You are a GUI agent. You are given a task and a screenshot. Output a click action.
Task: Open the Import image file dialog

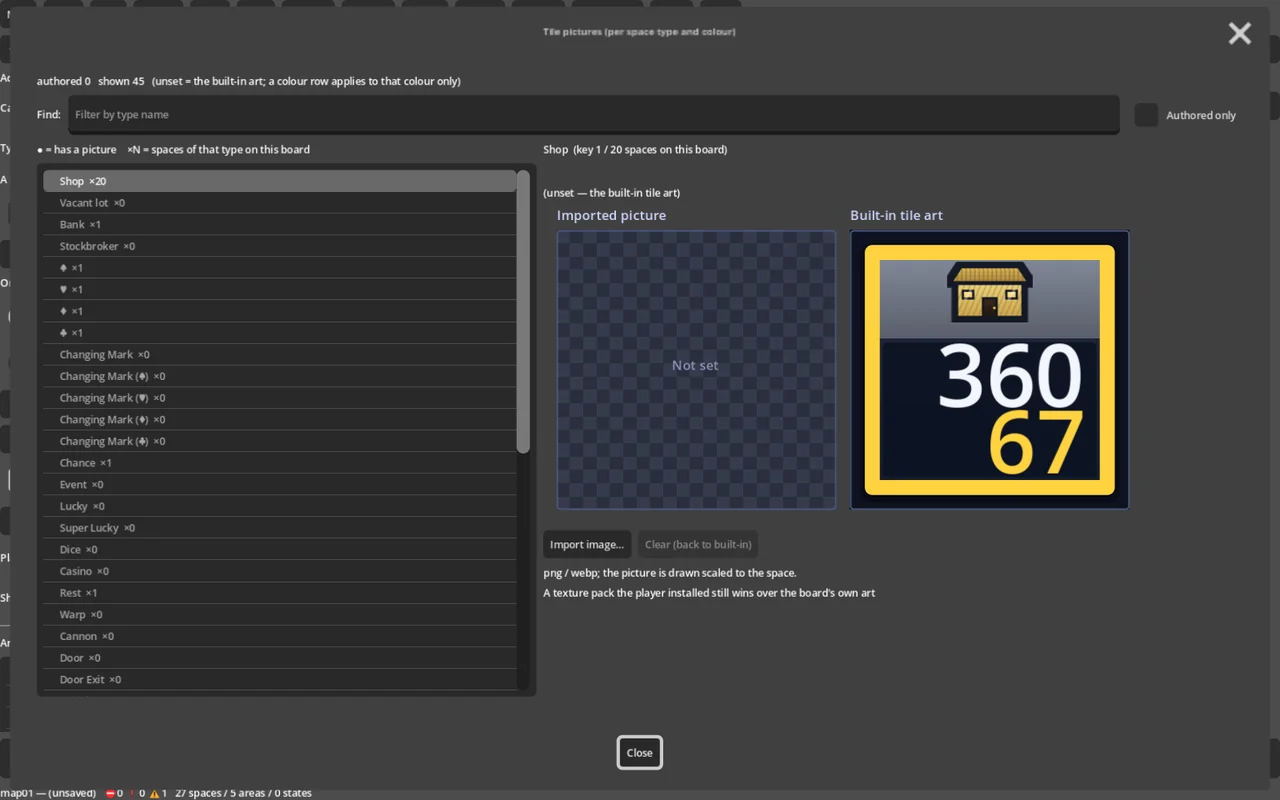pos(587,544)
